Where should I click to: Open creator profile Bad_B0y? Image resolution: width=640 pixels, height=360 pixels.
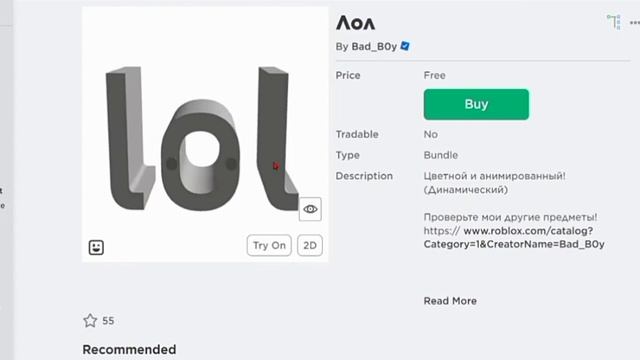[x=374, y=47]
